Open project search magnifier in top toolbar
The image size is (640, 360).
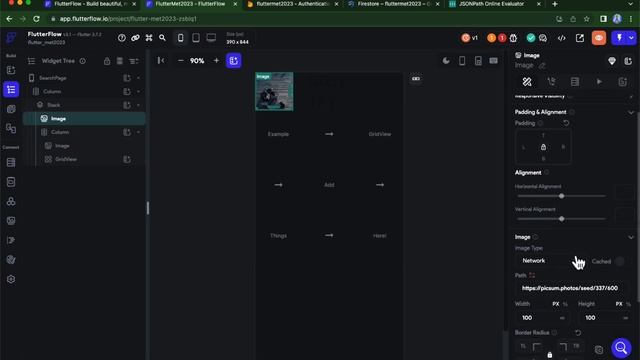pyautogui.click(x=162, y=38)
